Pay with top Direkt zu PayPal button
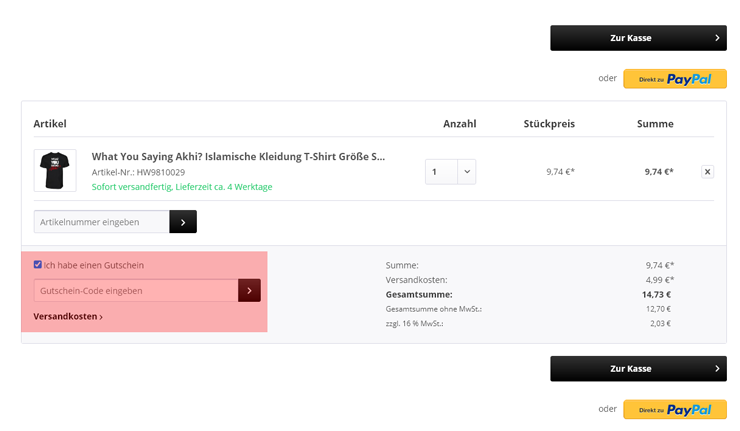 click(x=675, y=79)
